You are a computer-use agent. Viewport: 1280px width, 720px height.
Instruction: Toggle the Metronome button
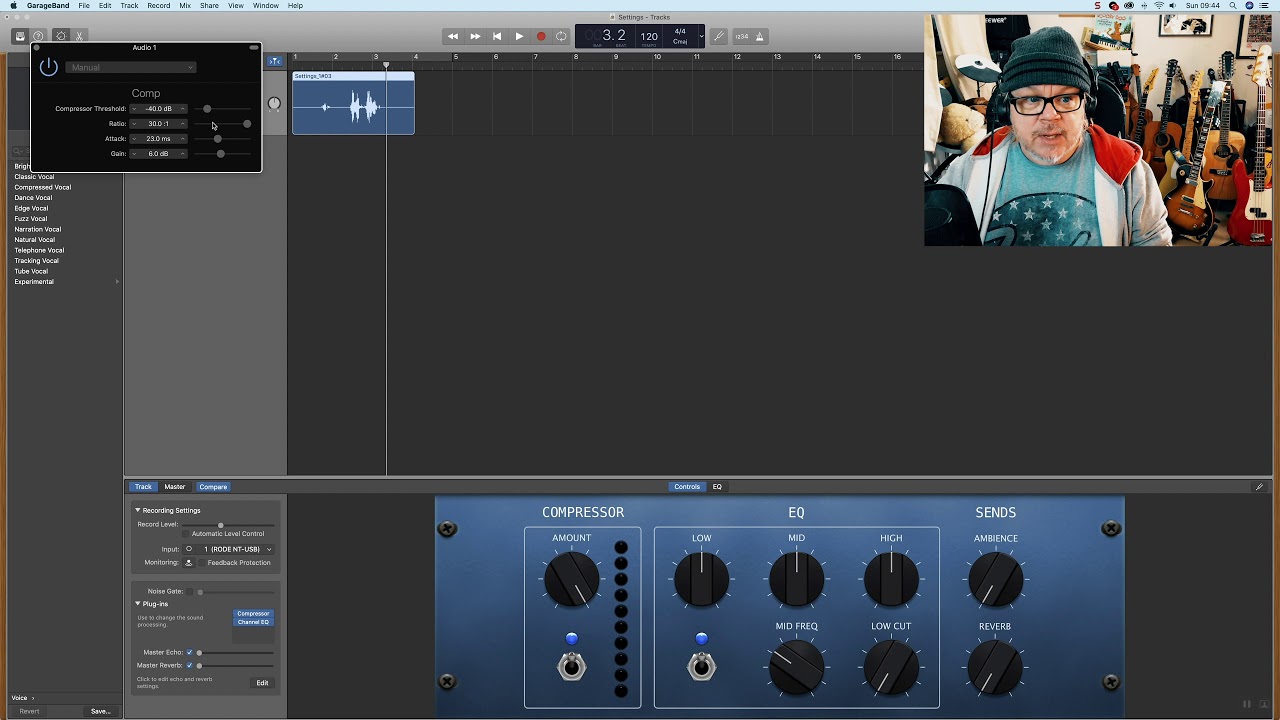(759, 36)
